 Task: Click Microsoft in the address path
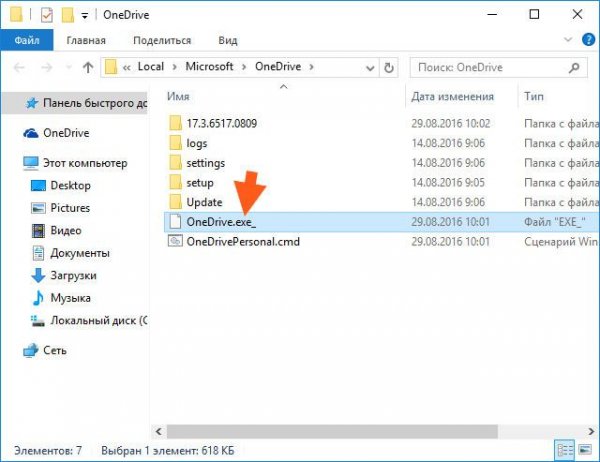coord(209,67)
